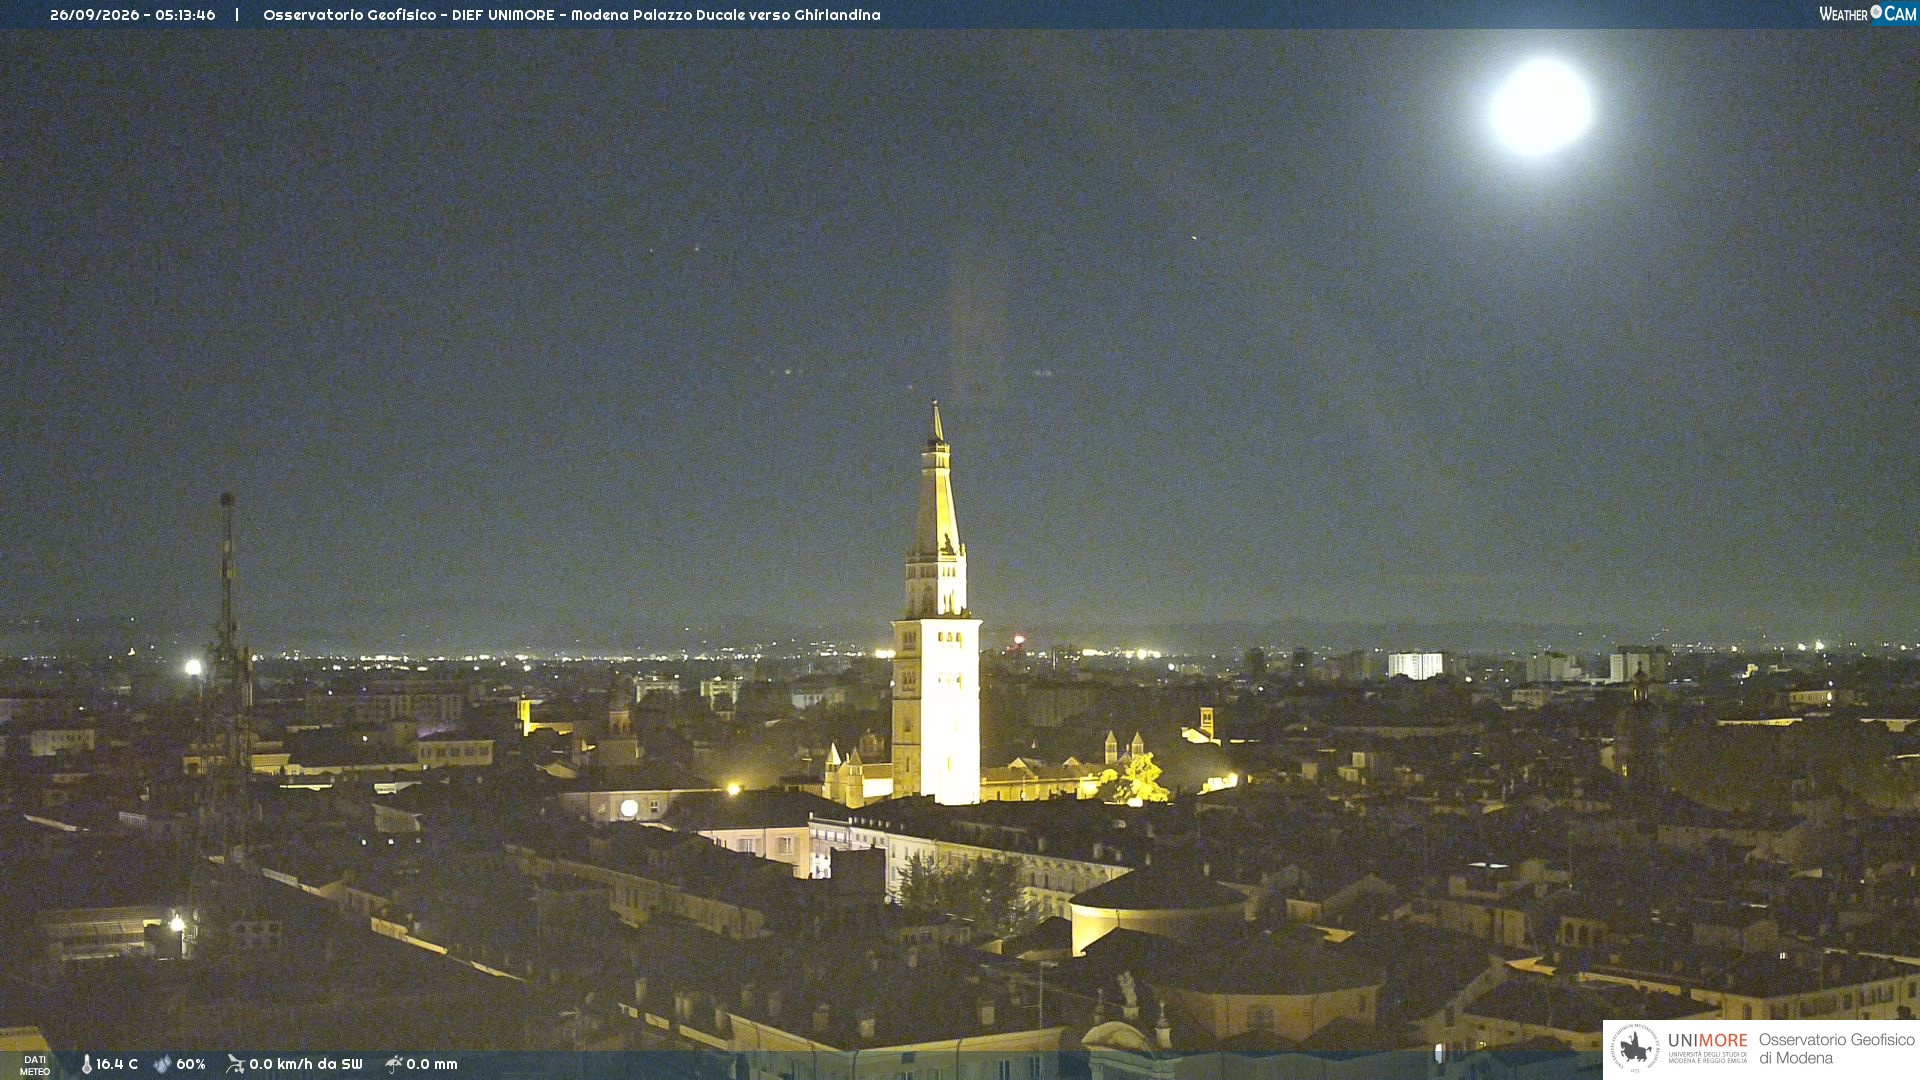Click the white lit apartment building on horizon
Image resolution: width=1920 pixels, height=1080 pixels.
click(x=1415, y=665)
